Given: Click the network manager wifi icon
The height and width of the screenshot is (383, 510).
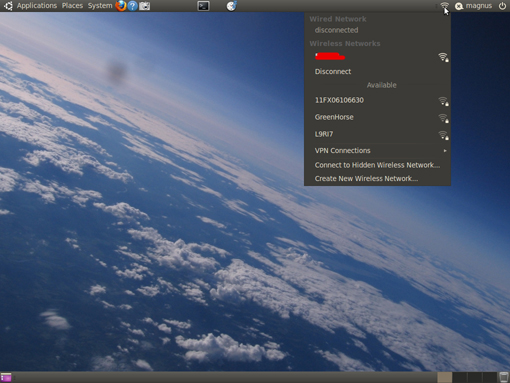Looking at the screenshot, I should 444,6.
